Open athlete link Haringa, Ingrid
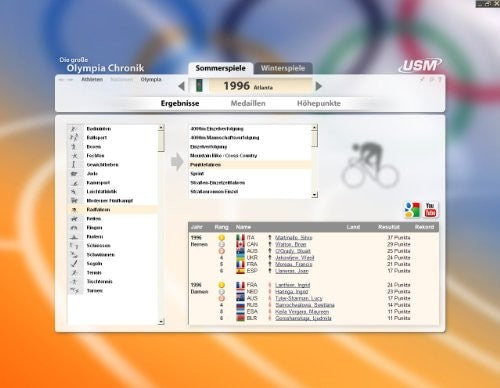Viewport: 500px width, 388px height. pyautogui.click(x=292, y=292)
